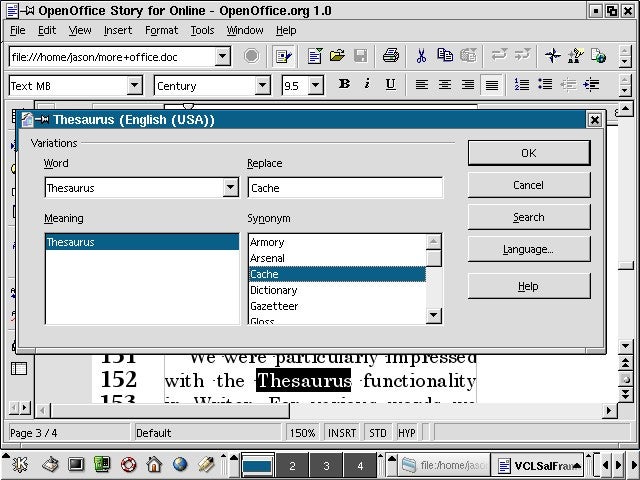Click the Stop loading icon in toolbar
Image resolution: width=640 pixels, height=480 pixels.
click(251, 56)
